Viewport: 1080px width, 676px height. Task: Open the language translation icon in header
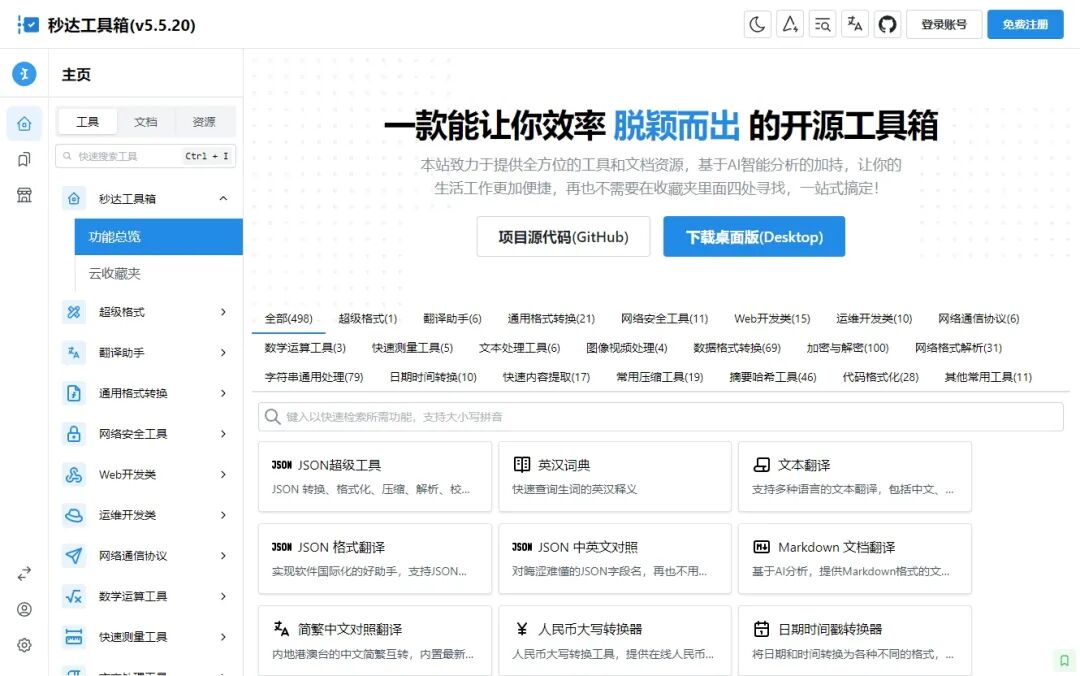click(x=855, y=25)
